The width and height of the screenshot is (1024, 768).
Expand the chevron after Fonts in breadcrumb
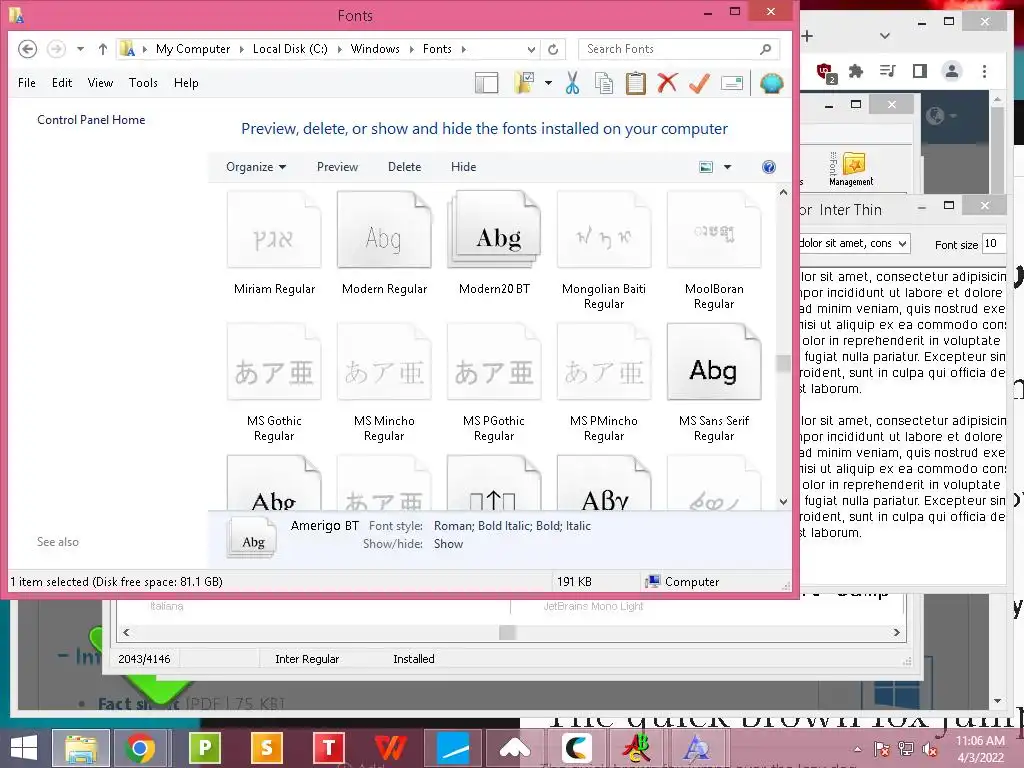pos(464,49)
